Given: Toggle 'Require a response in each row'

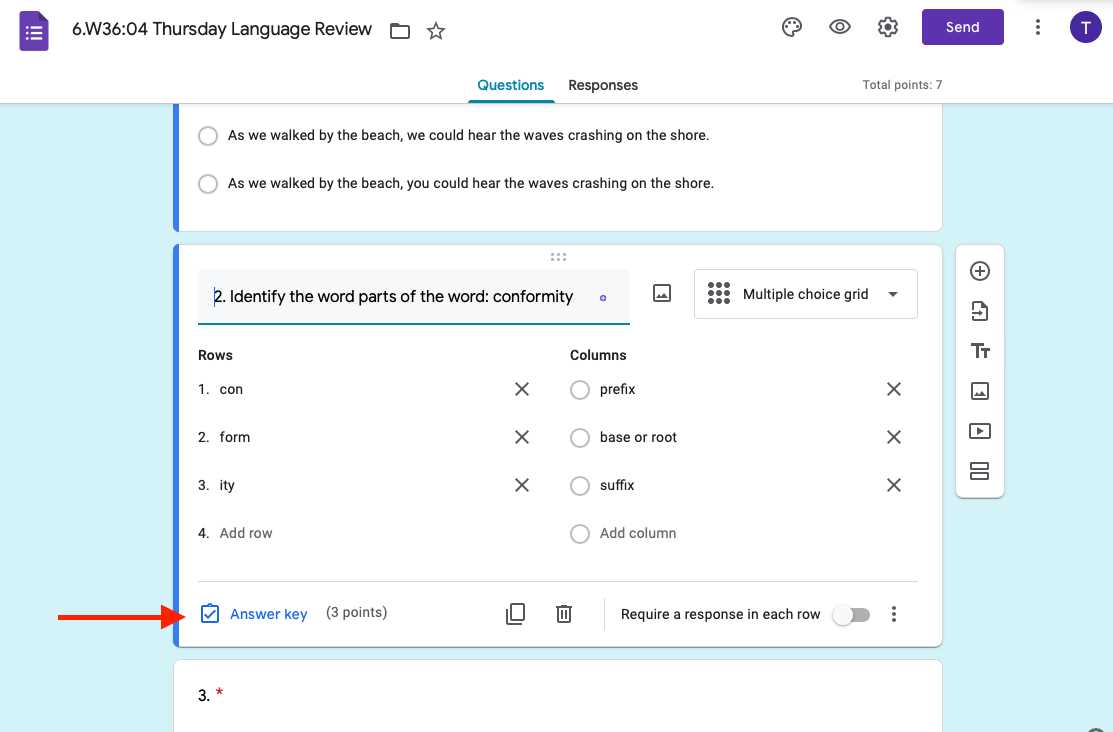Looking at the screenshot, I should (x=852, y=615).
